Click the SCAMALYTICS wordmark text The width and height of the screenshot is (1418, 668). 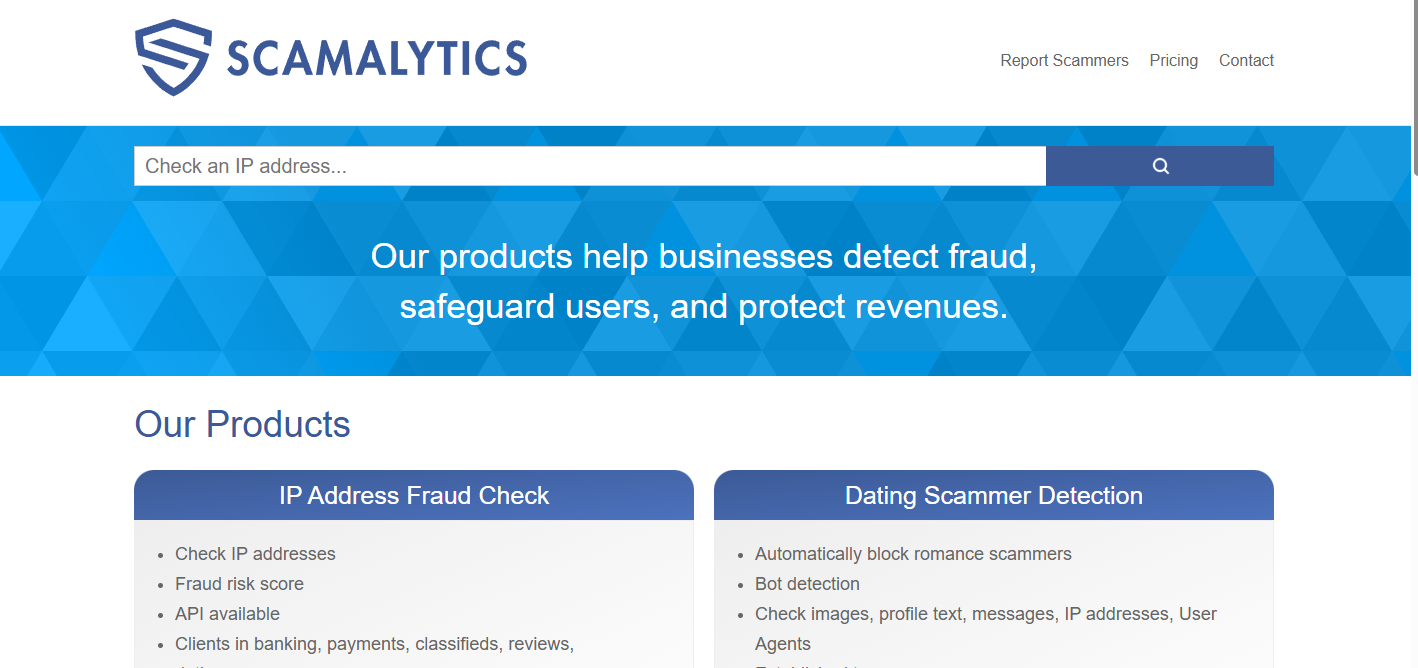pos(377,59)
